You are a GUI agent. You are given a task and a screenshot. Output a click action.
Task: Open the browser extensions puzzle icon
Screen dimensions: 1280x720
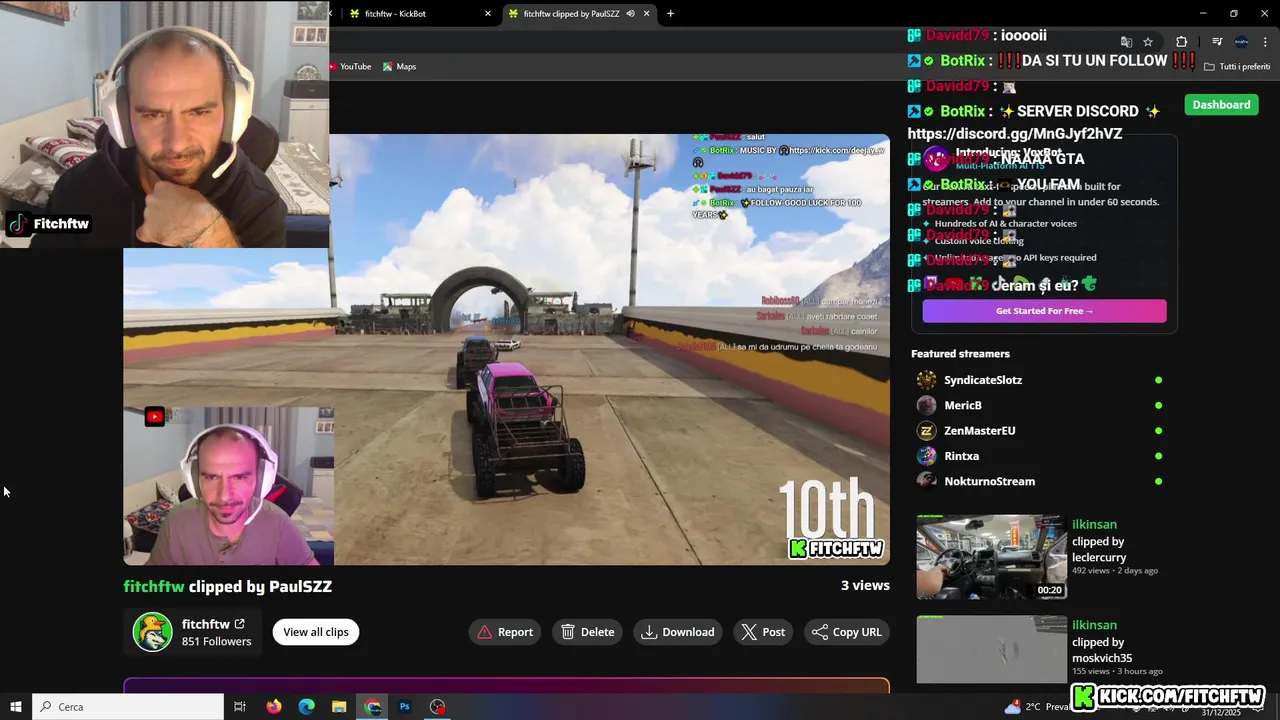point(1181,42)
